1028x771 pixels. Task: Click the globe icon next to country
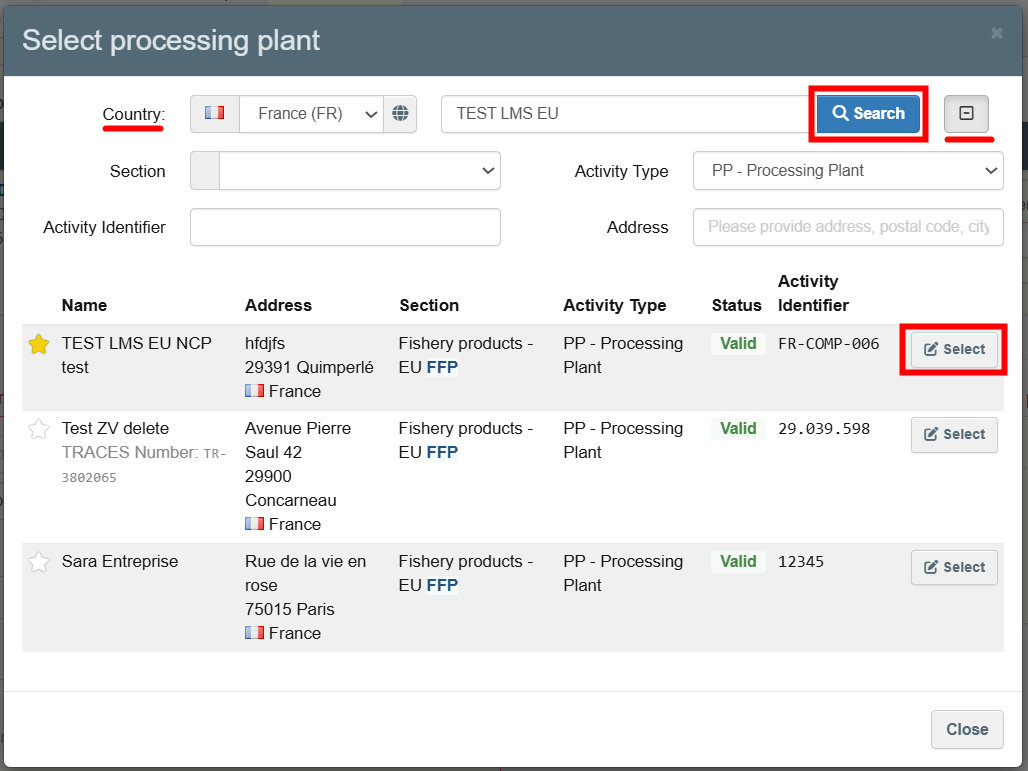[400, 114]
